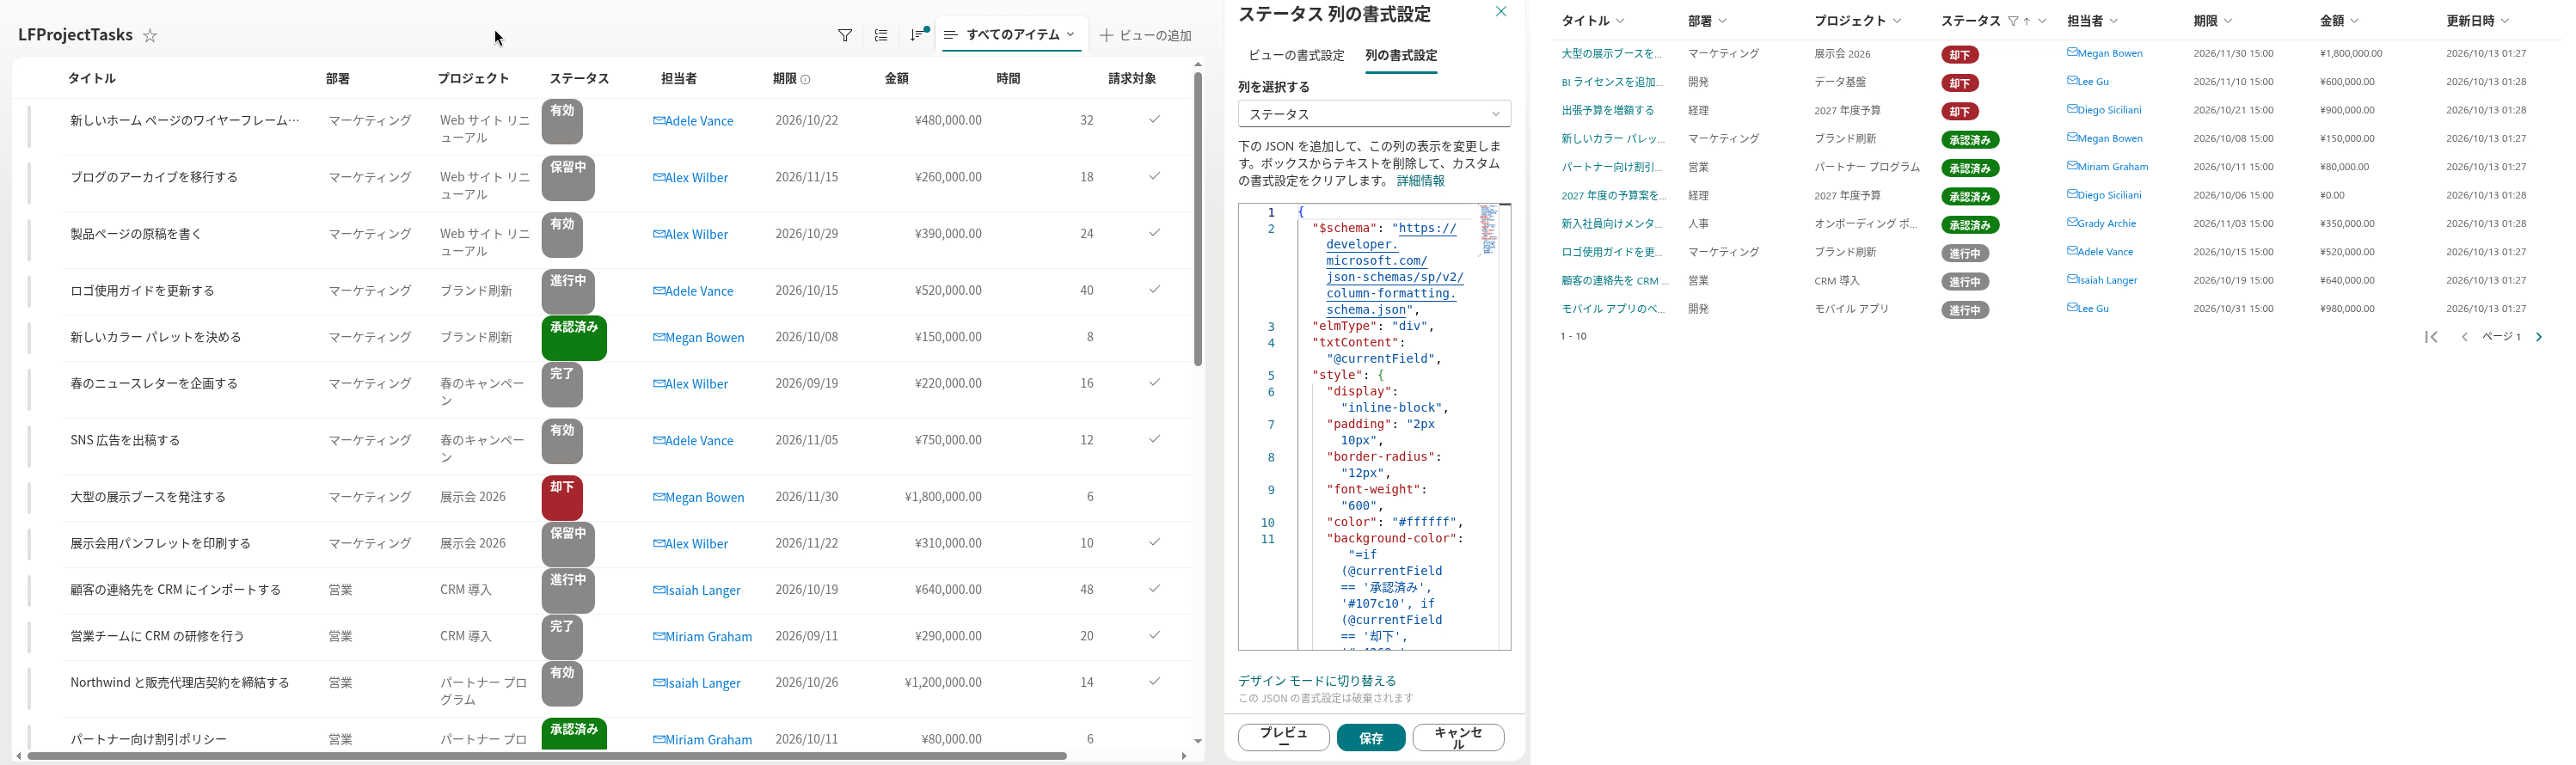Click the up arrow of the LFProjectTasks vertical scrollbar

1198,65
